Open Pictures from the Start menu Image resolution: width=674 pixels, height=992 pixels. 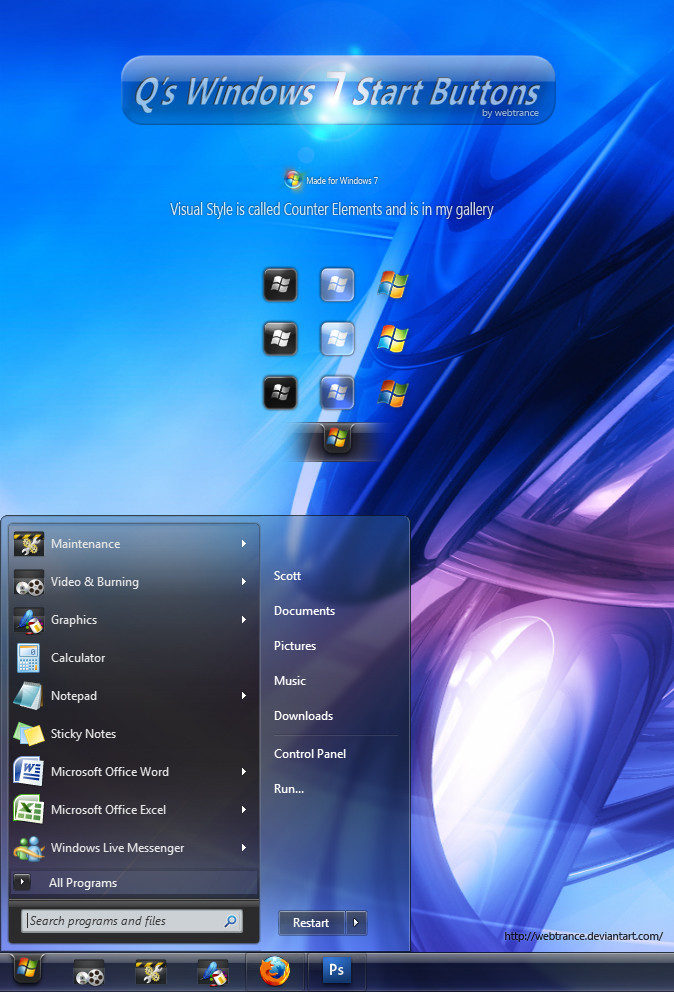tap(295, 645)
